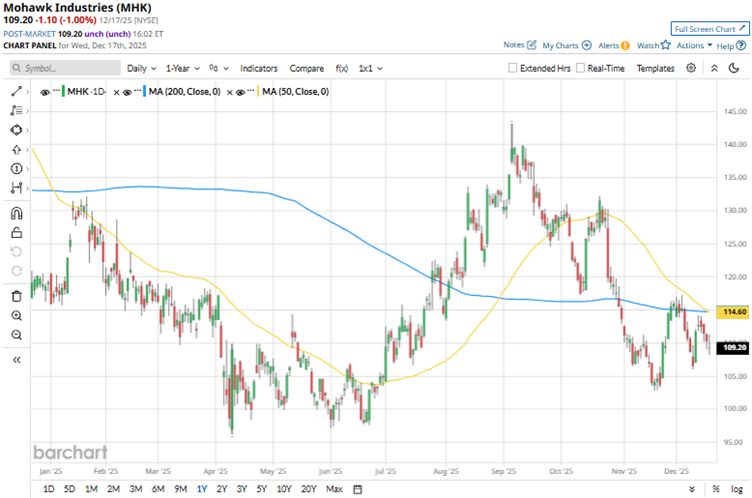Toggle visibility of MHK 1D series
This screenshot has height=498, width=752.
45,92
